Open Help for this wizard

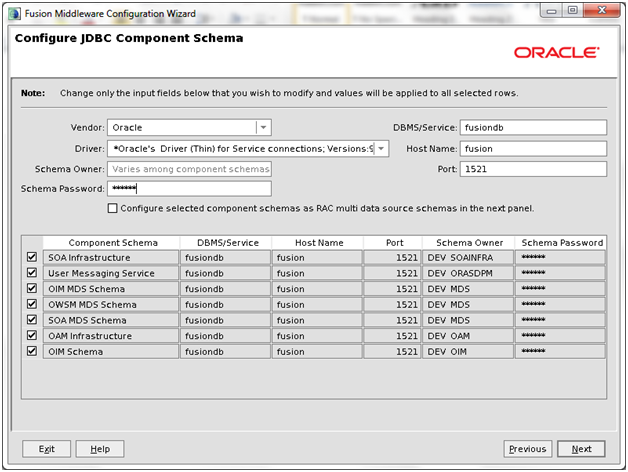(x=100, y=449)
